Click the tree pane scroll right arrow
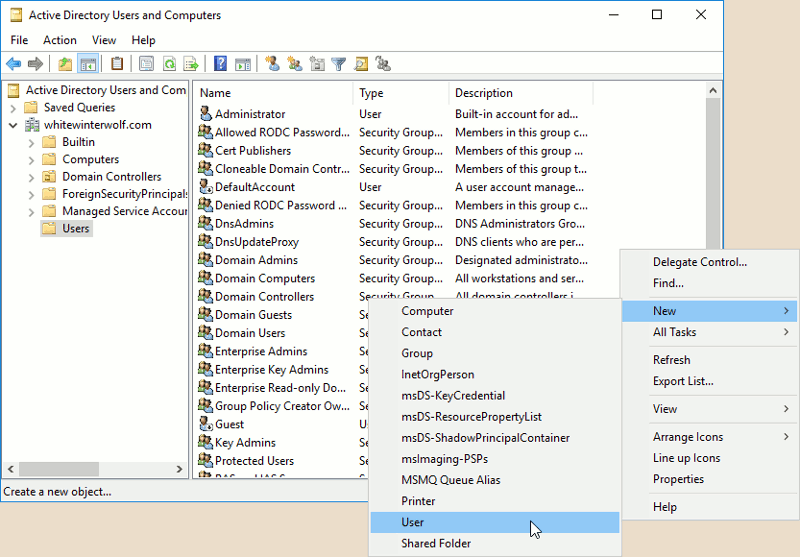 click(179, 469)
